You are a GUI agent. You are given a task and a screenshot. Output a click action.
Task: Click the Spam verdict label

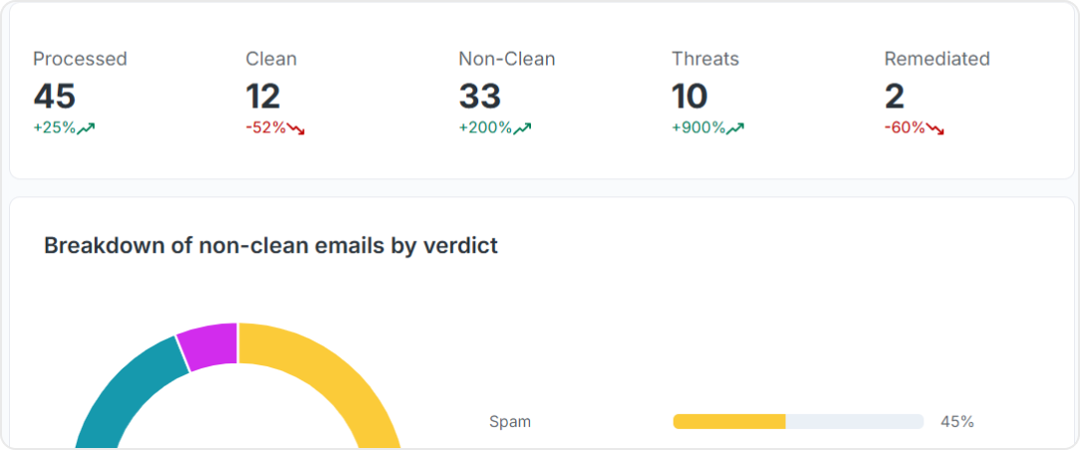[x=510, y=422]
